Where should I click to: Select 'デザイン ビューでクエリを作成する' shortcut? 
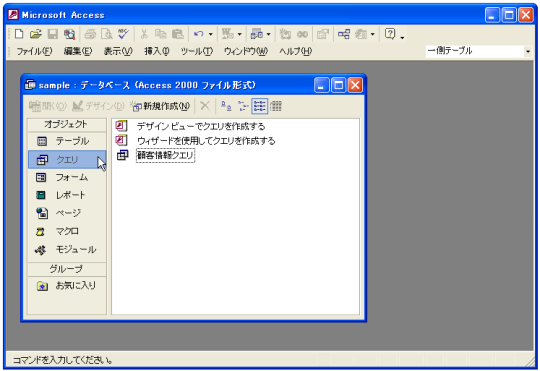(201, 126)
